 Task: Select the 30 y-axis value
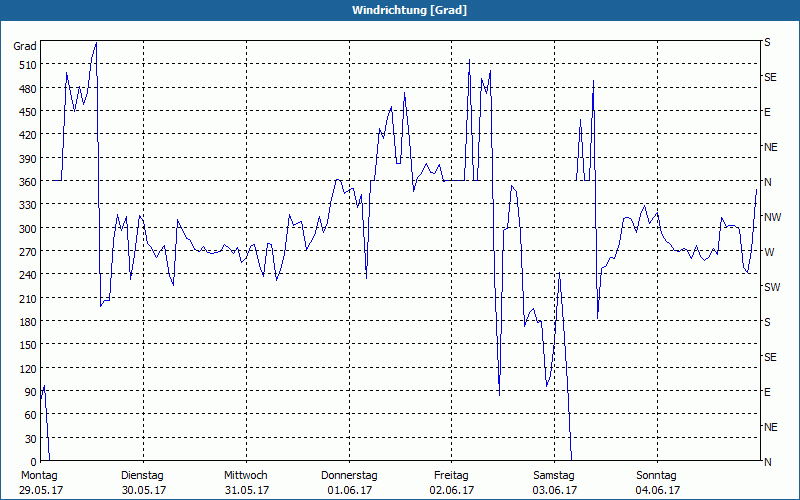point(31,439)
